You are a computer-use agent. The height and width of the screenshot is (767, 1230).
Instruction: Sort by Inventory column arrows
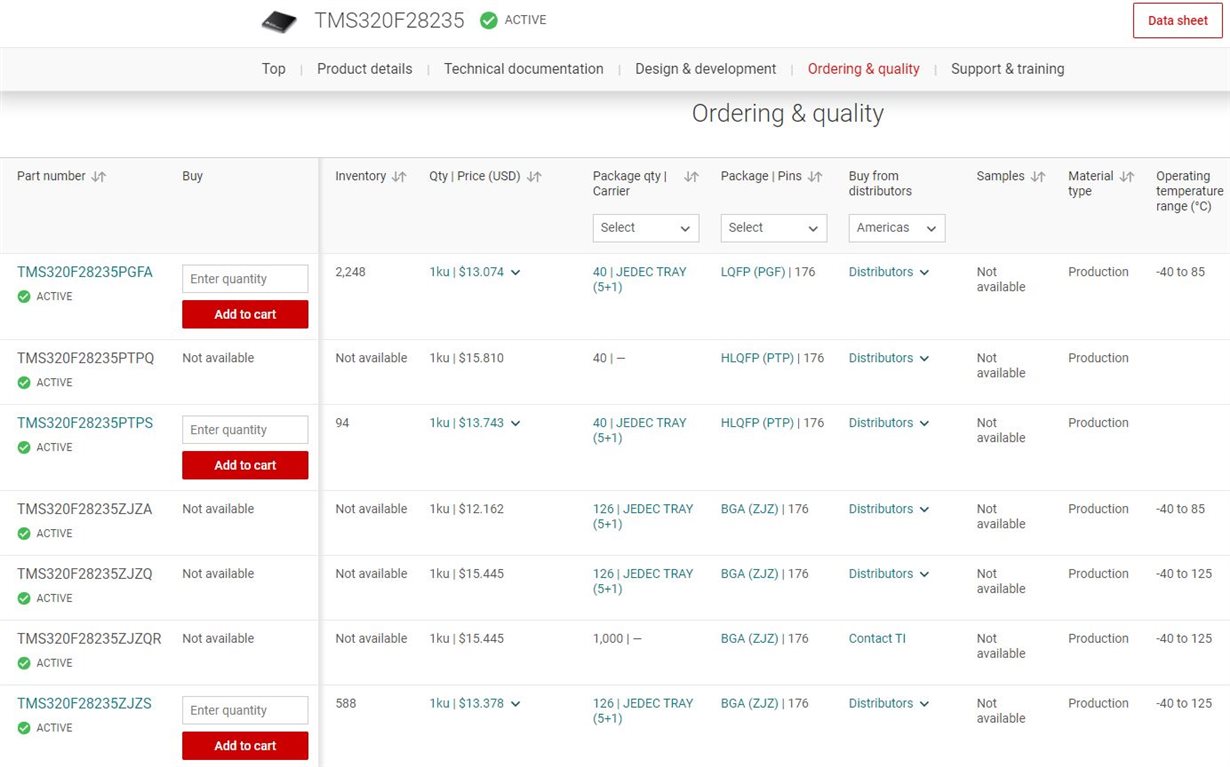point(399,176)
